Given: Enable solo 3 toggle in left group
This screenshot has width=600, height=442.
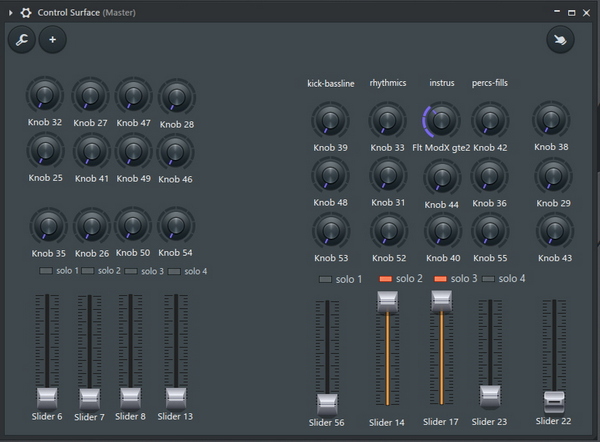Looking at the screenshot, I should 131,271.
